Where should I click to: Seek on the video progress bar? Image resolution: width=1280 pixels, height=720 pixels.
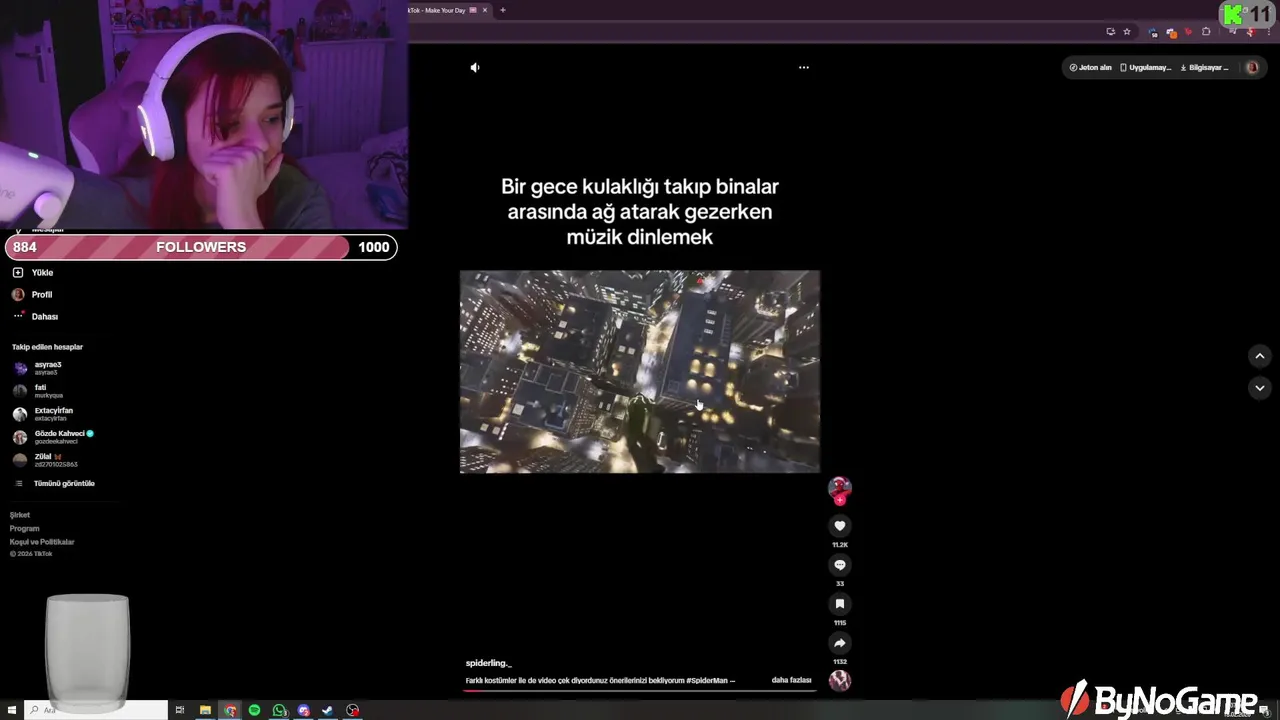(640, 691)
